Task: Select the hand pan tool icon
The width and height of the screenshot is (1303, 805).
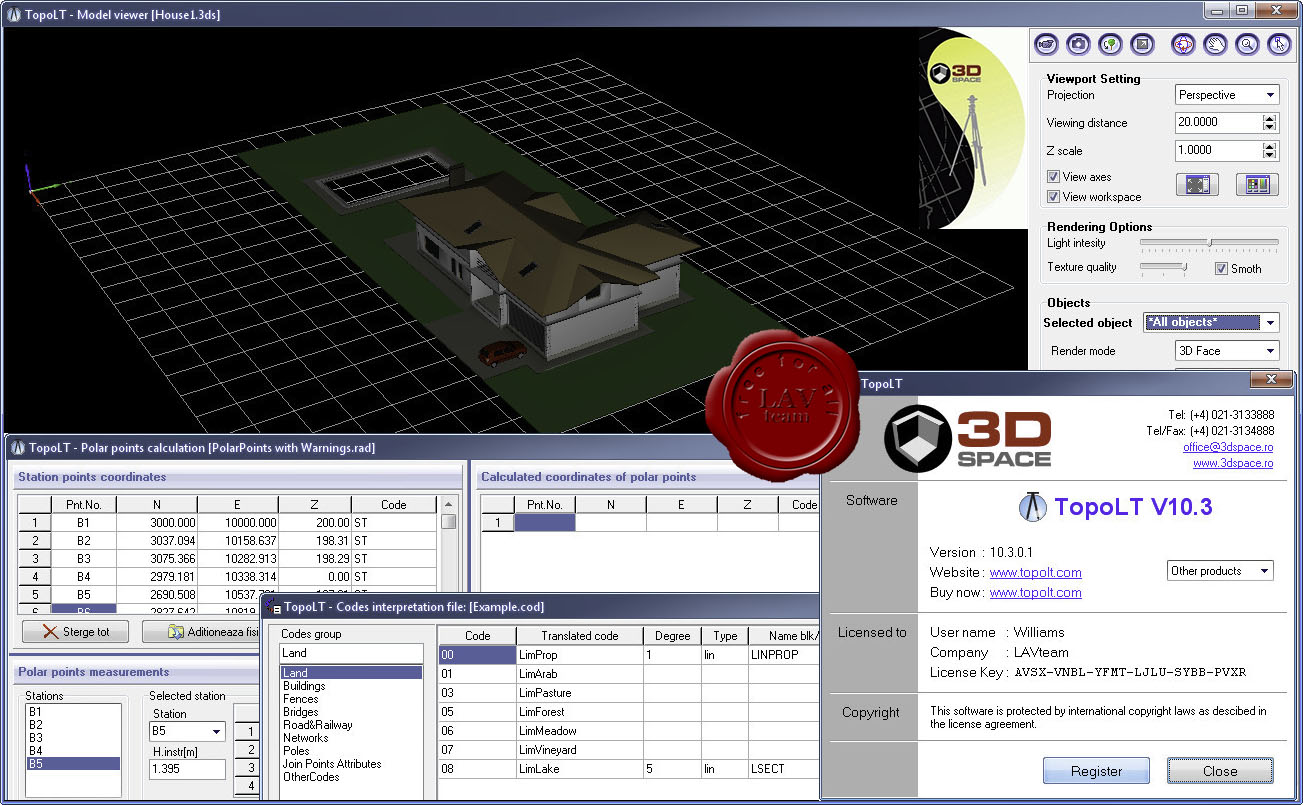Action: point(1215,44)
